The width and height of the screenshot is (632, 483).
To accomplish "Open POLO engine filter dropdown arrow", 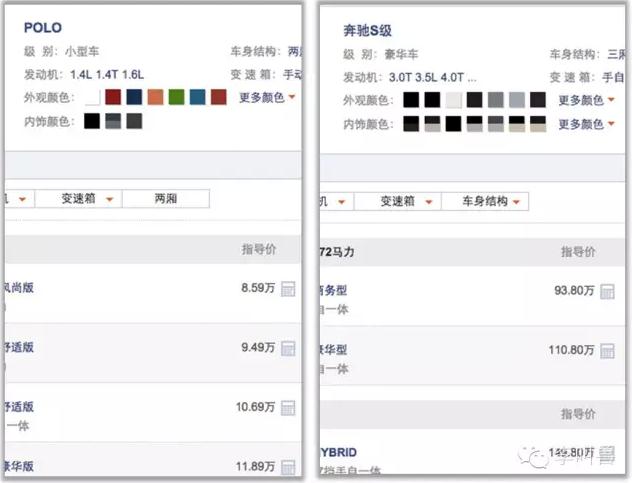I will [x=22, y=199].
